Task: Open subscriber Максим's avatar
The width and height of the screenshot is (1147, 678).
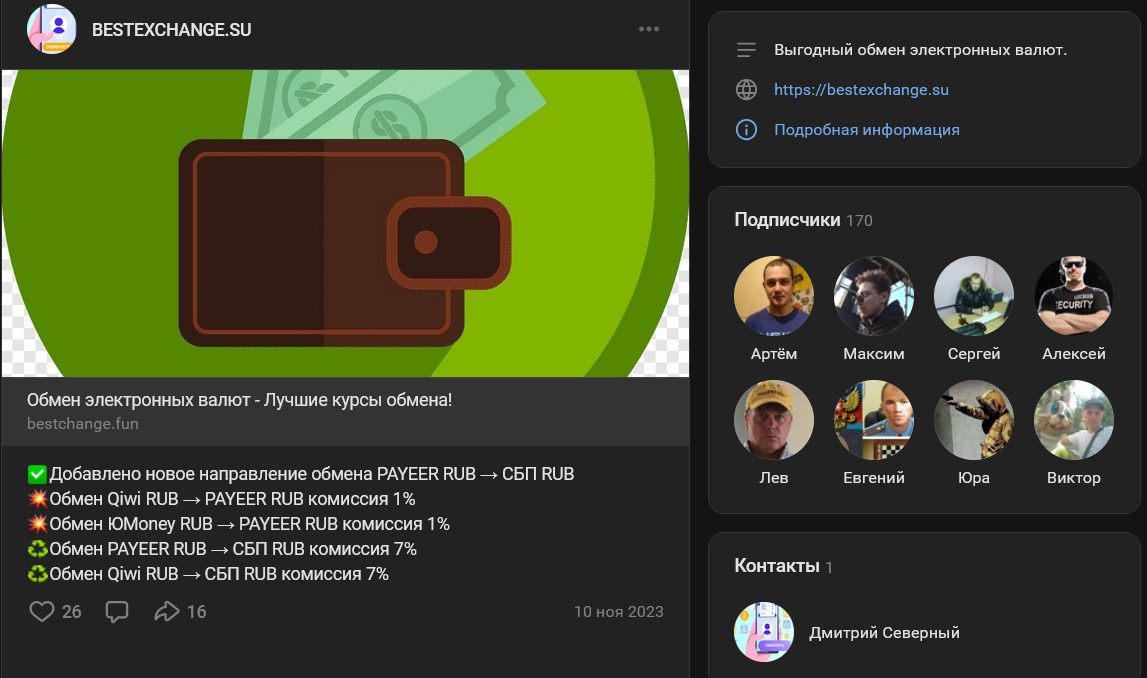Action: tap(873, 295)
